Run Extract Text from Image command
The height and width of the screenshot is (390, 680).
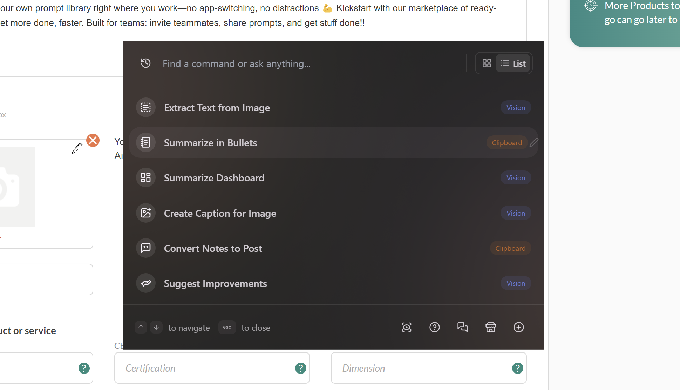[333, 108]
